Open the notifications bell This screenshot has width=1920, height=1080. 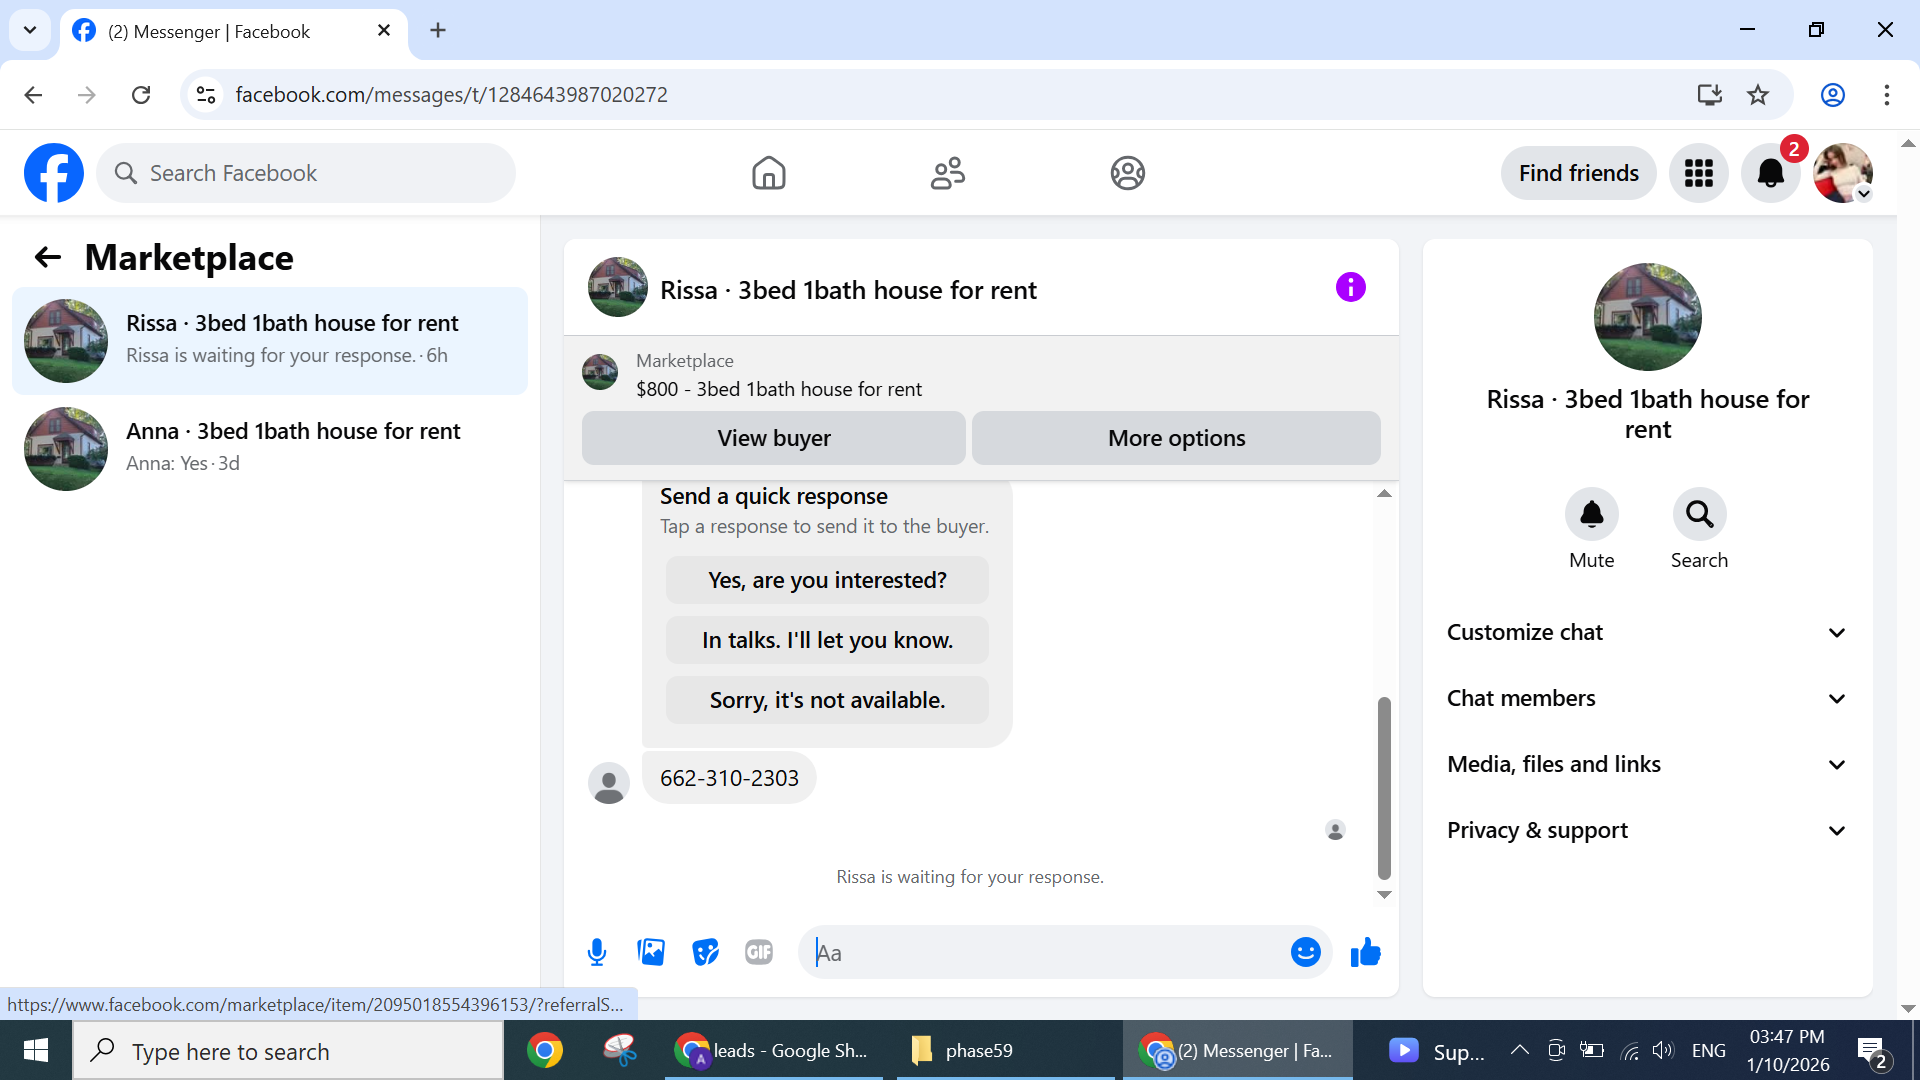click(x=1770, y=173)
